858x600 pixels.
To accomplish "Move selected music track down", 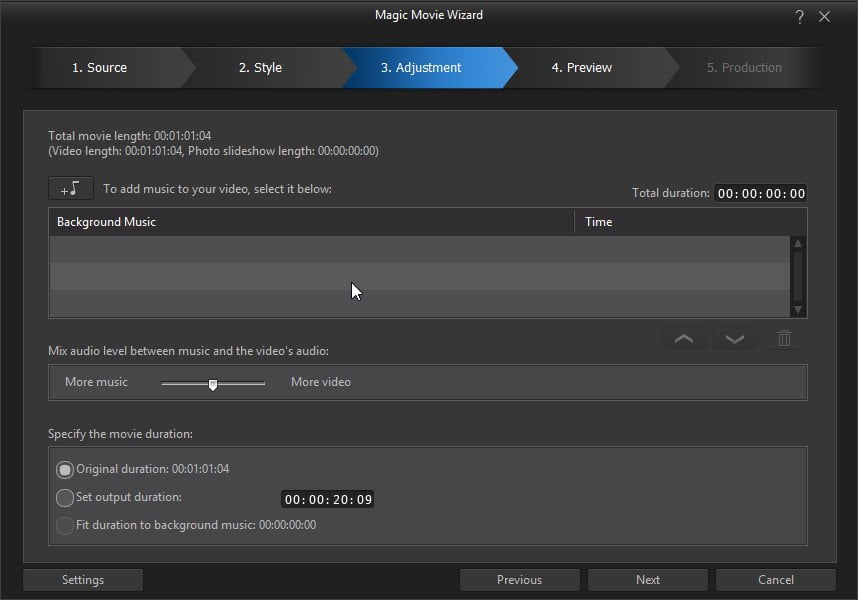I will point(734,339).
